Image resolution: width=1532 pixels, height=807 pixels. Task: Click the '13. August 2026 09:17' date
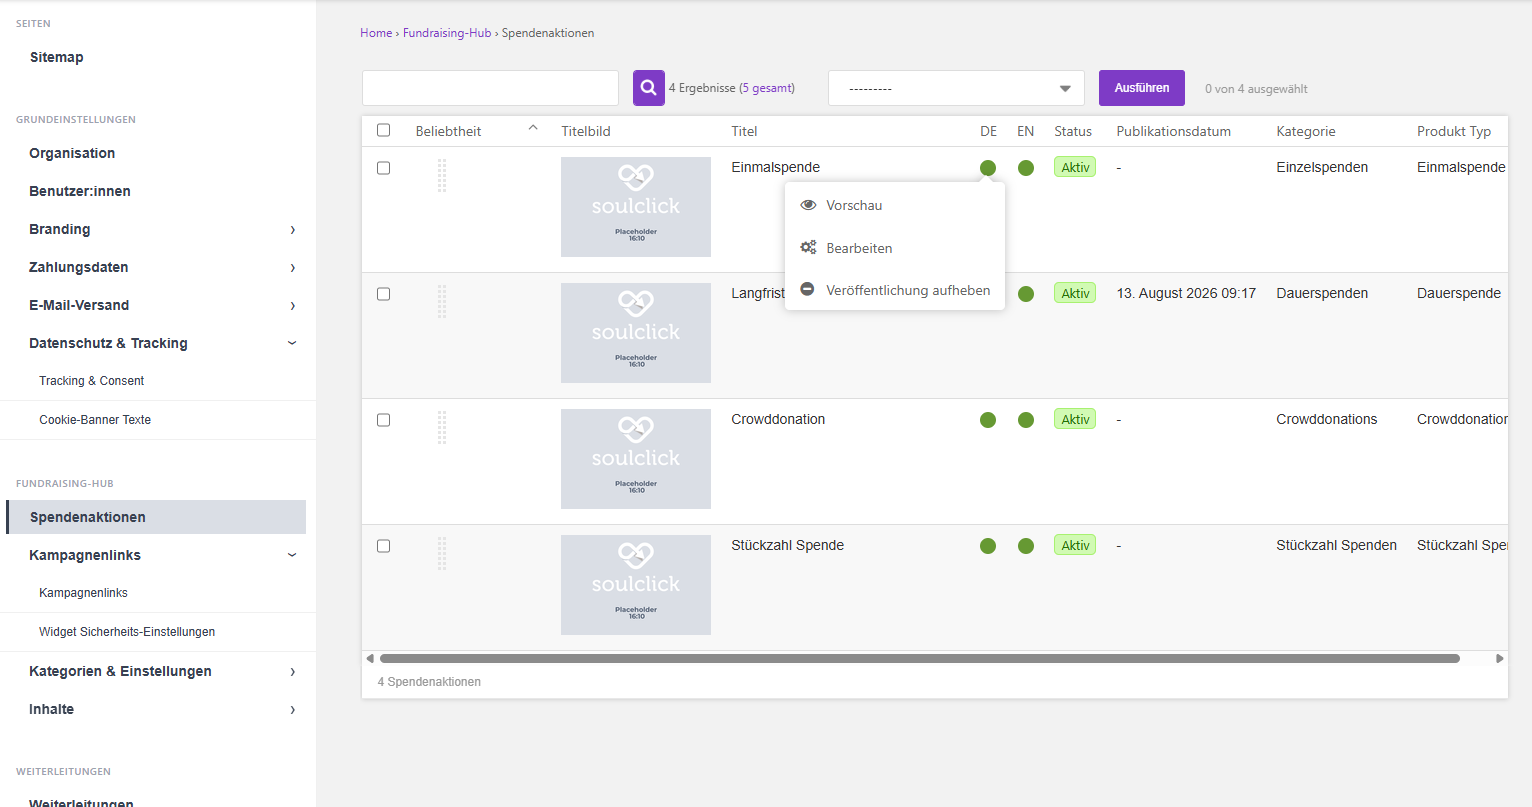1186,293
